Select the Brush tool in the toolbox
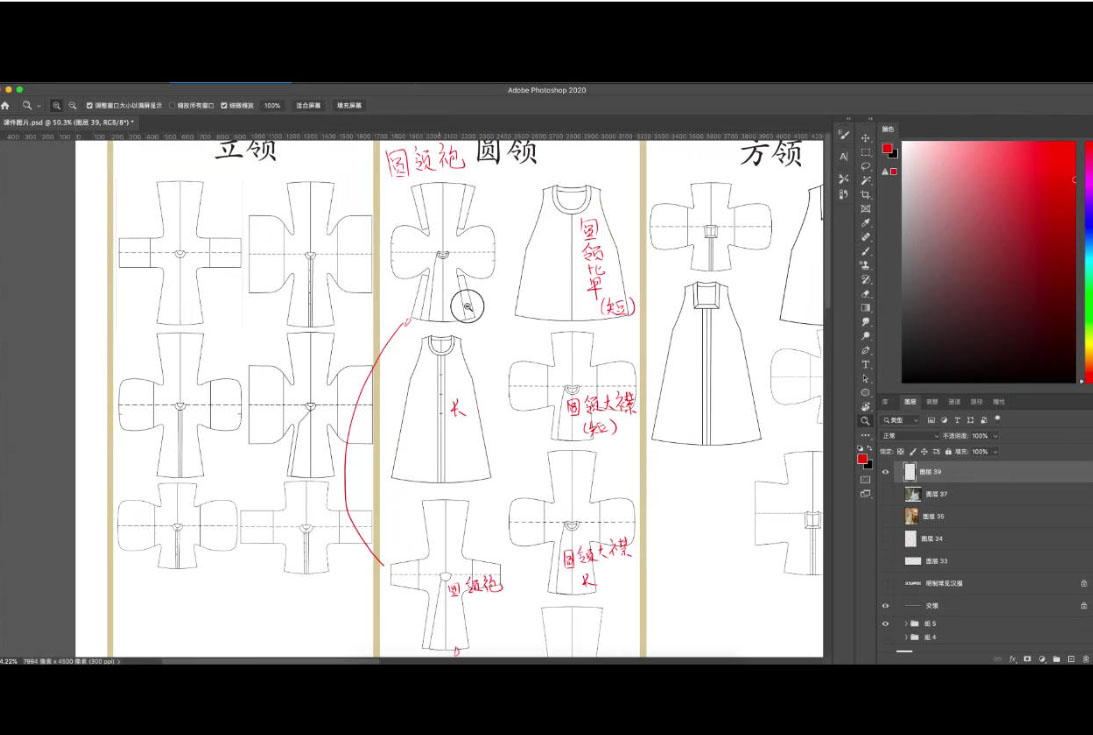The image size is (1093, 735). point(865,251)
